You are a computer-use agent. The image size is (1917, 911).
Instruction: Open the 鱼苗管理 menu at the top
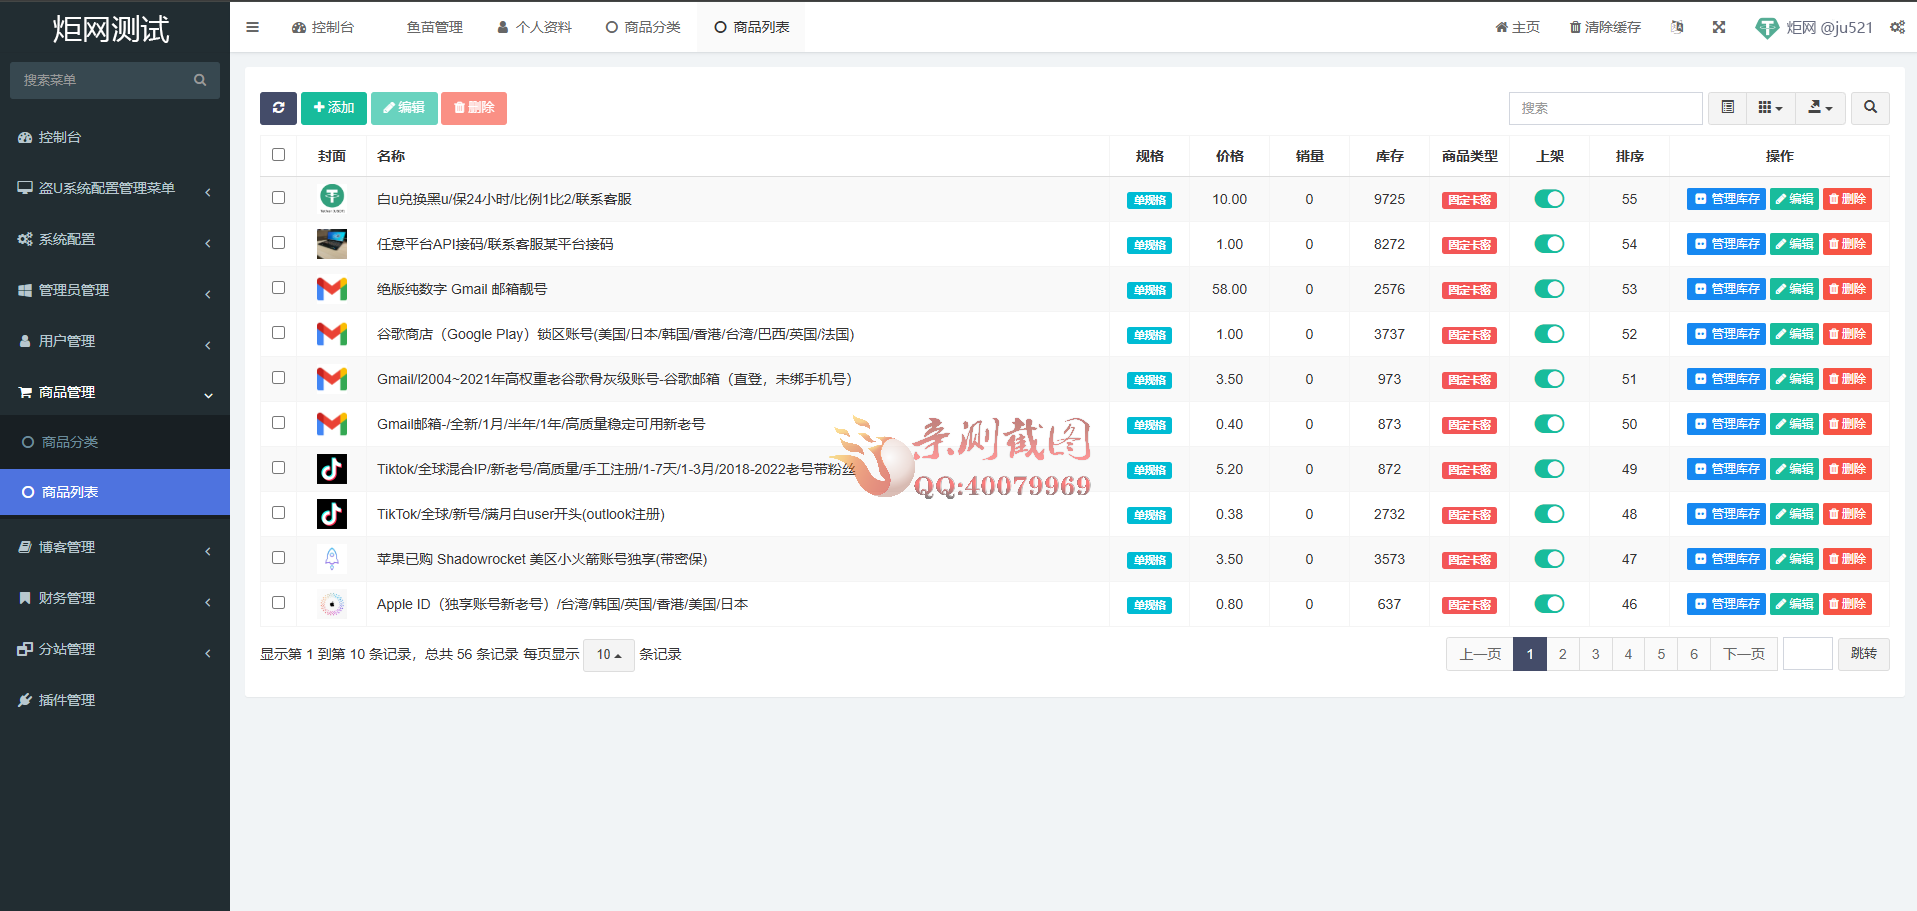click(434, 27)
